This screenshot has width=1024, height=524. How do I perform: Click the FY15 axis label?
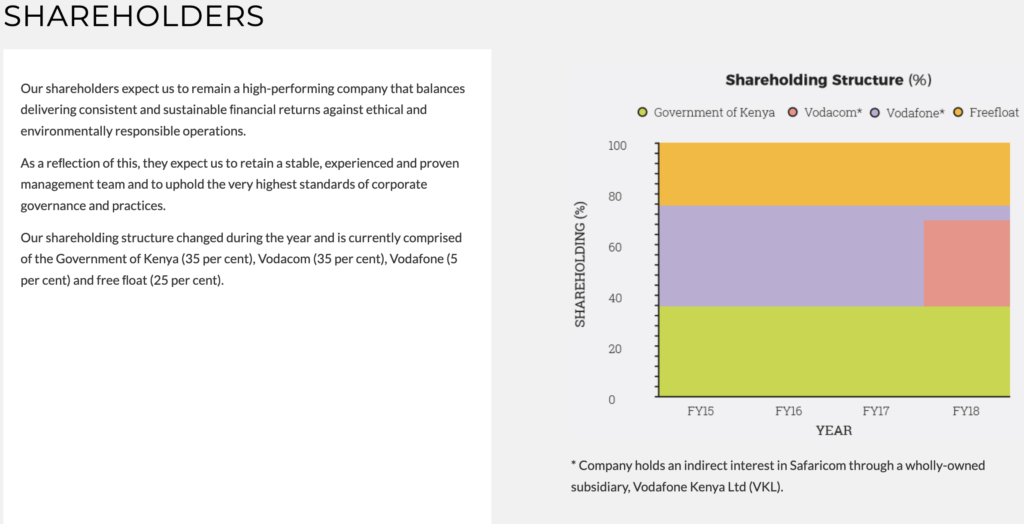click(700, 412)
